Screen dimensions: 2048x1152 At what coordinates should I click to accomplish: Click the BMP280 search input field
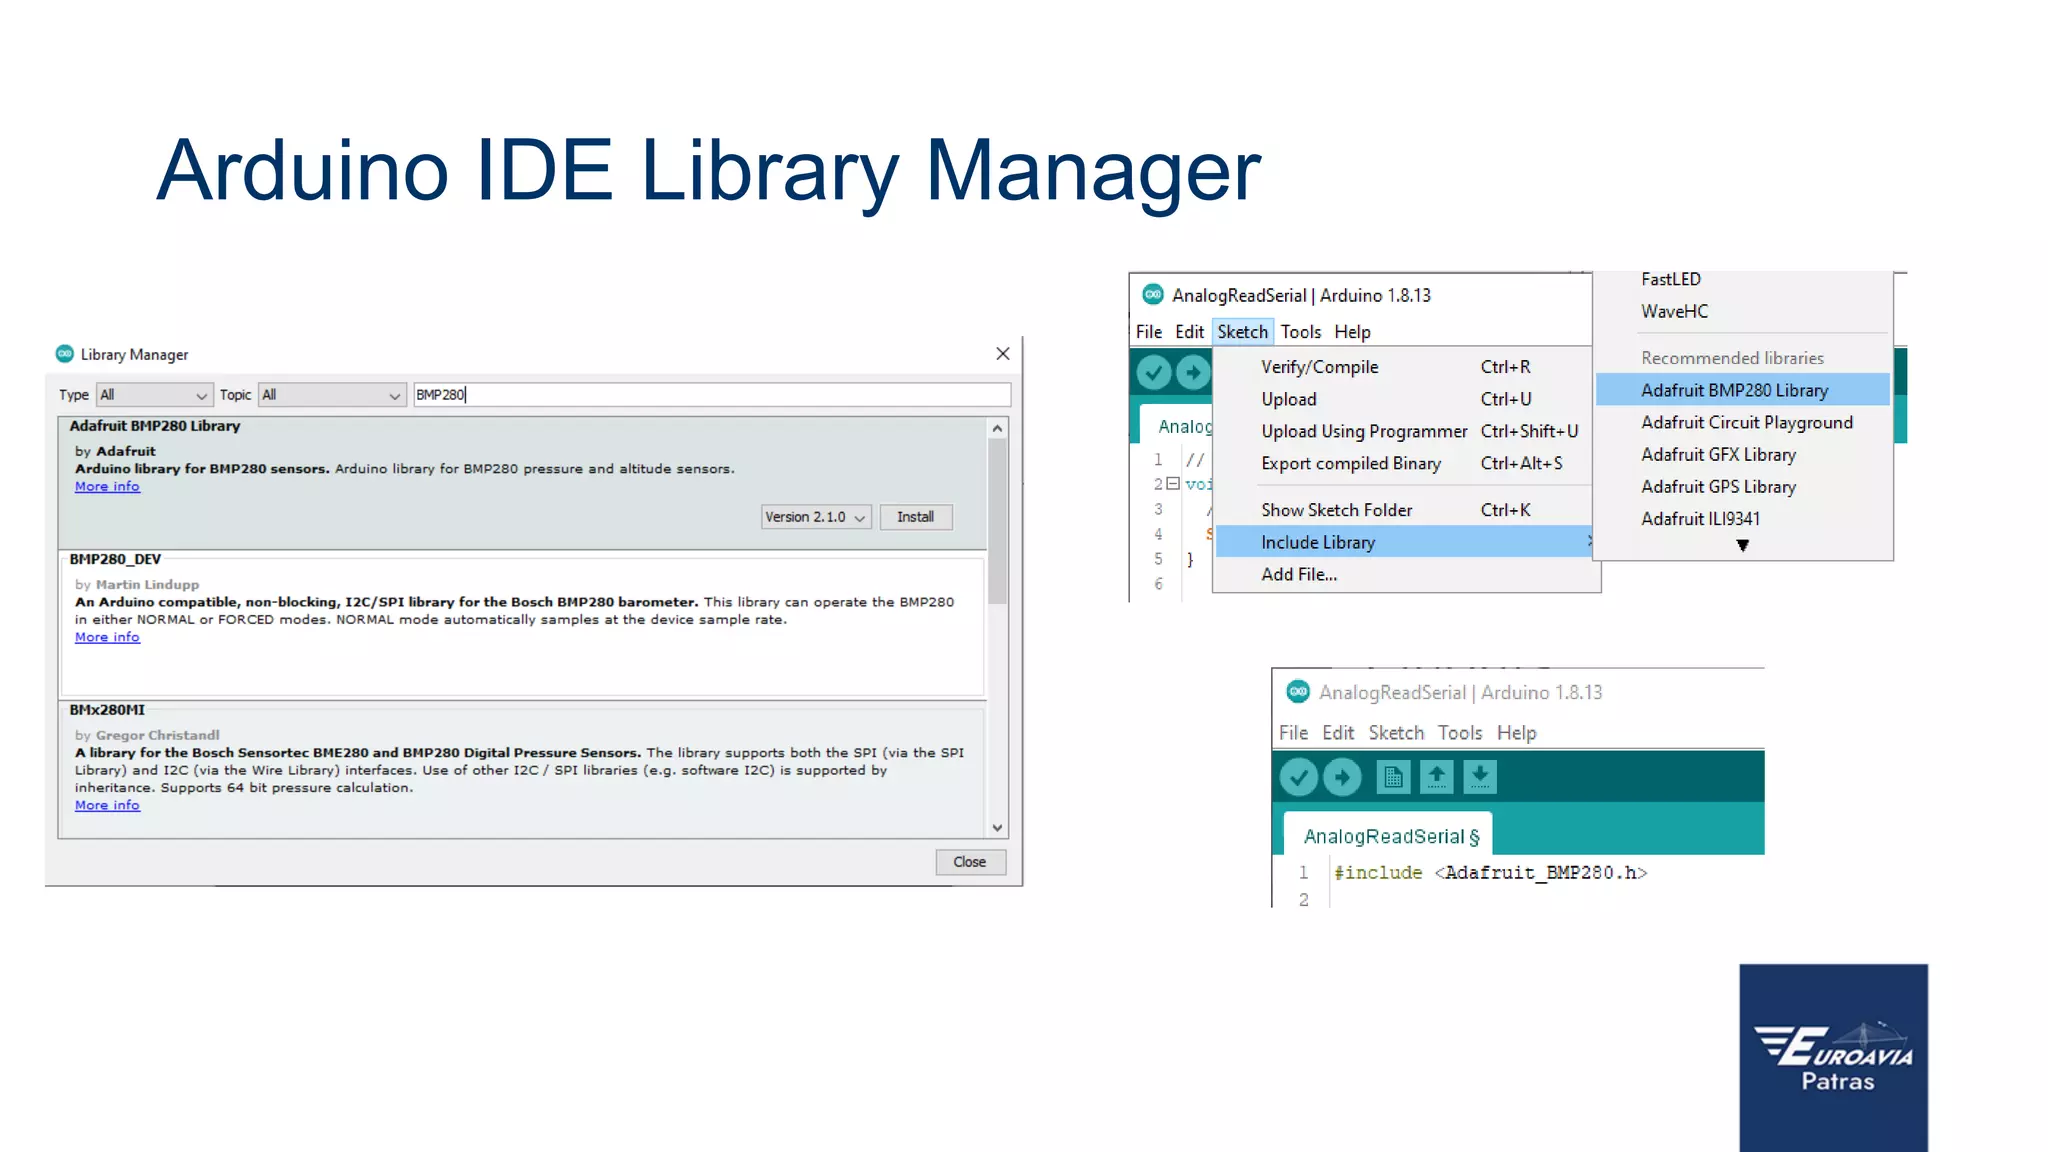click(710, 395)
